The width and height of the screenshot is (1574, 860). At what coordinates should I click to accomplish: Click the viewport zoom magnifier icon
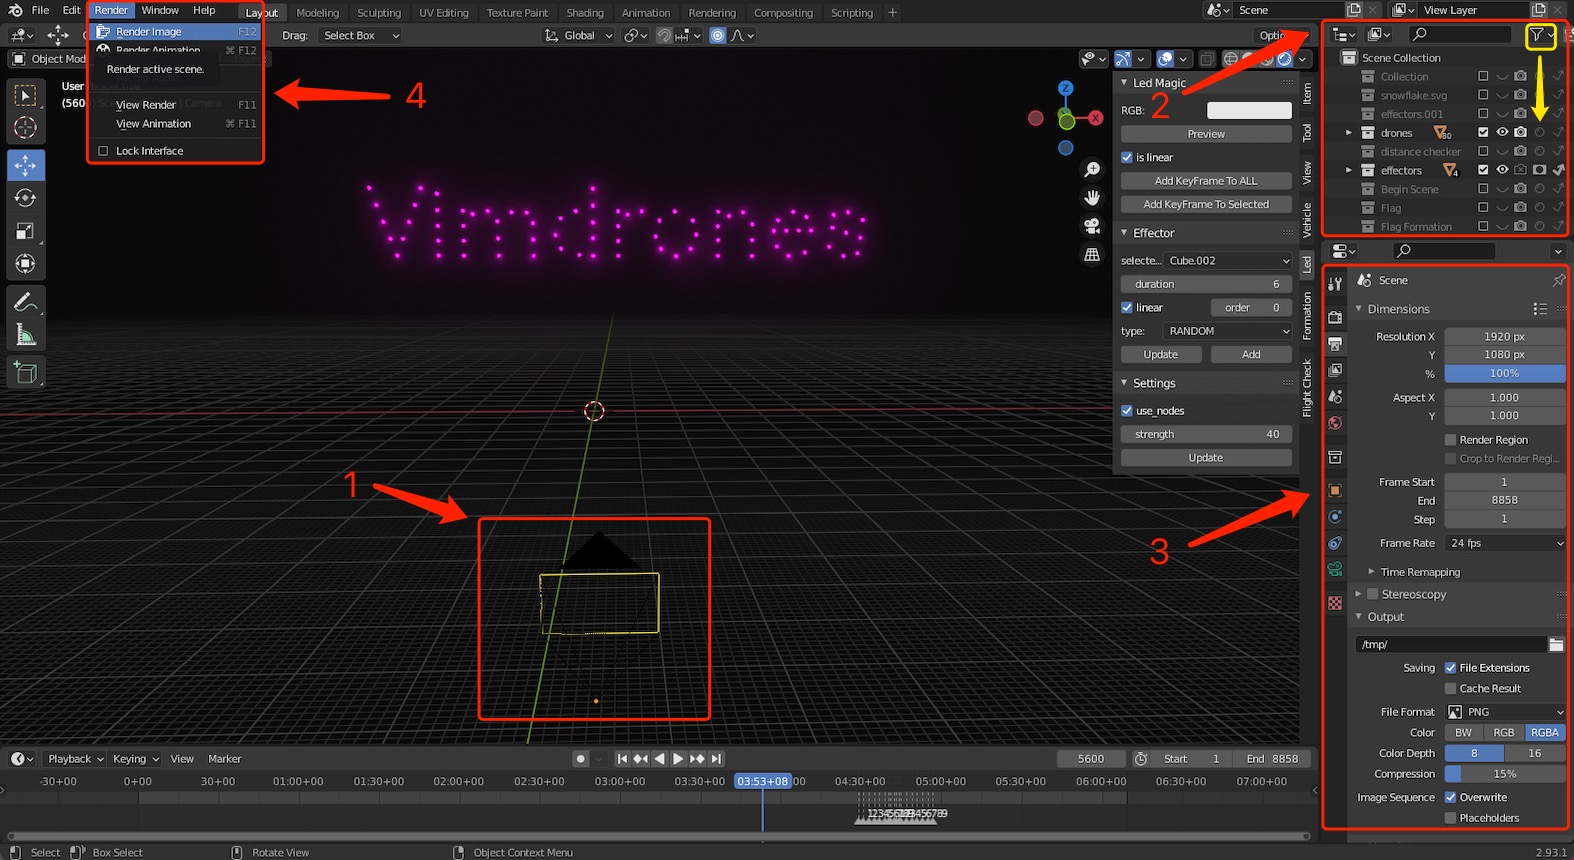pyautogui.click(x=1092, y=170)
